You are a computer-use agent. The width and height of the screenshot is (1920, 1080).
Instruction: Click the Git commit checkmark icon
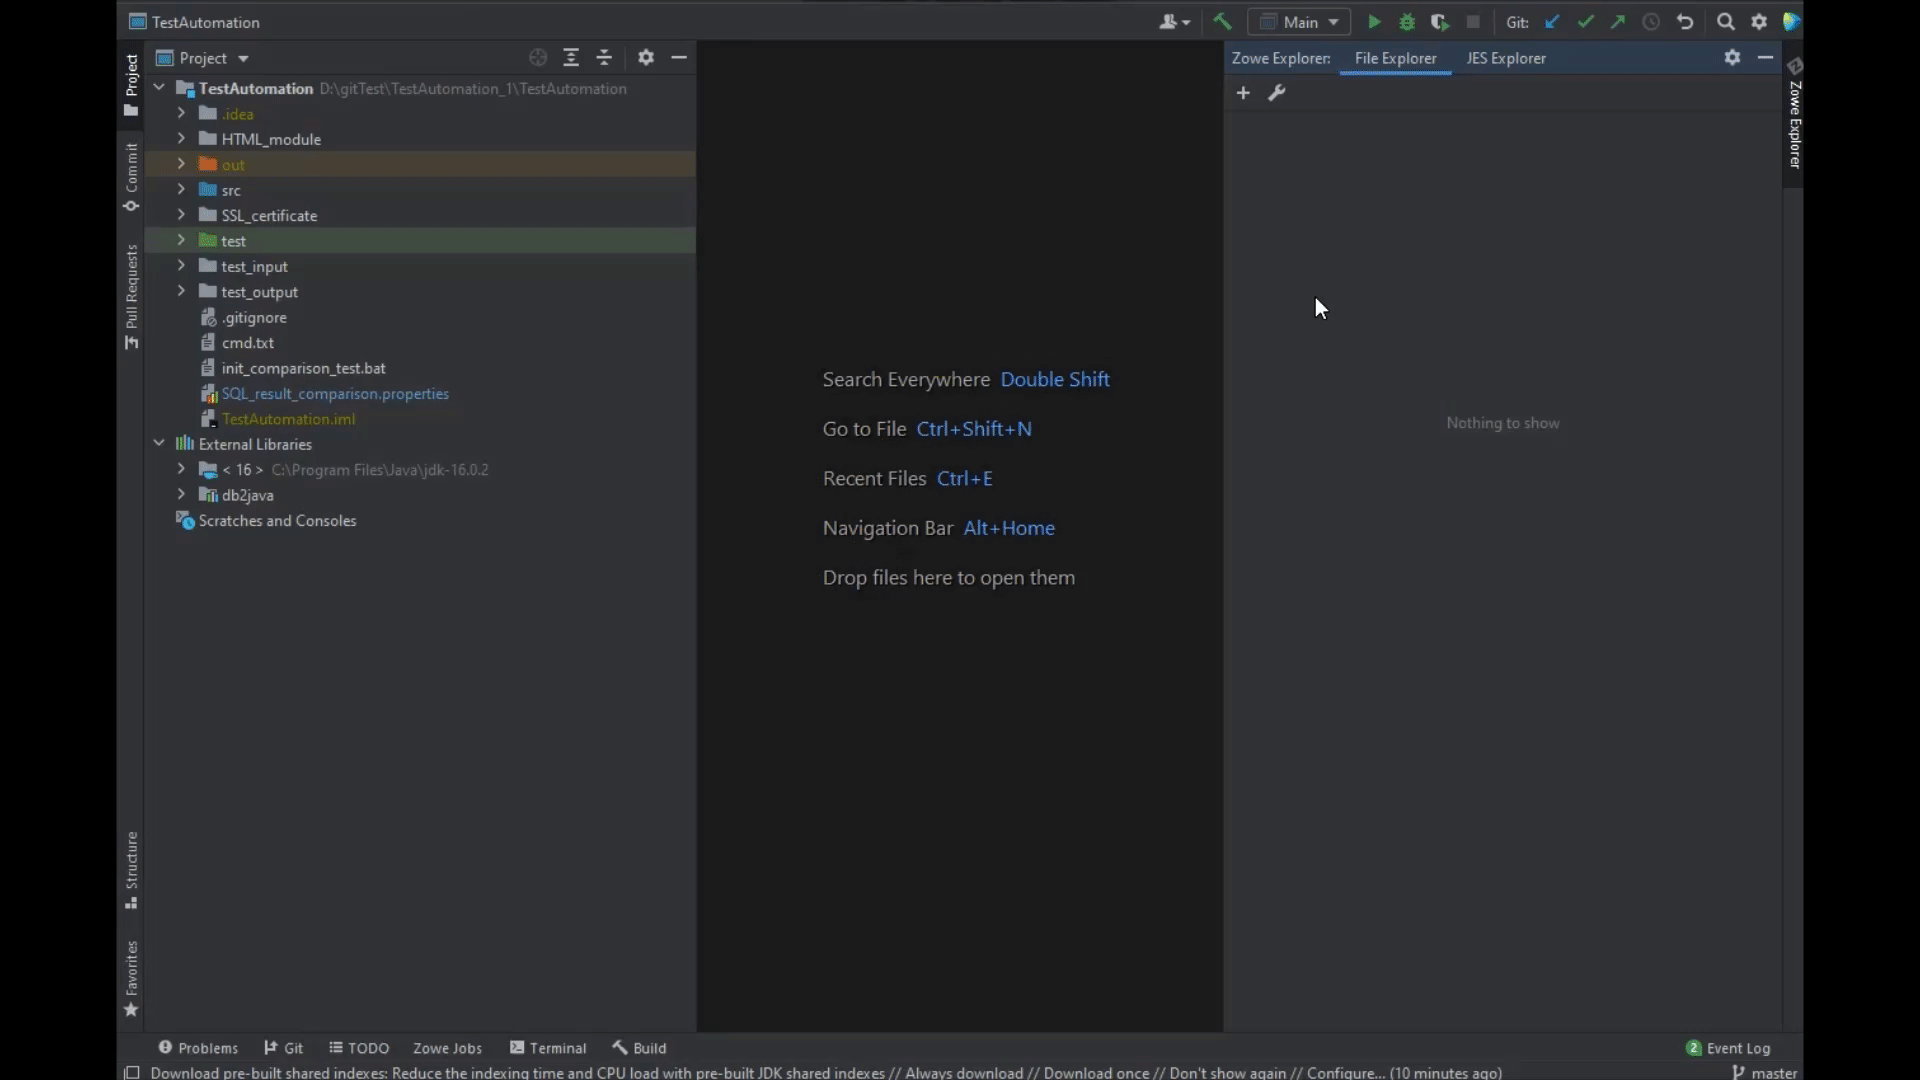coord(1585,22)
